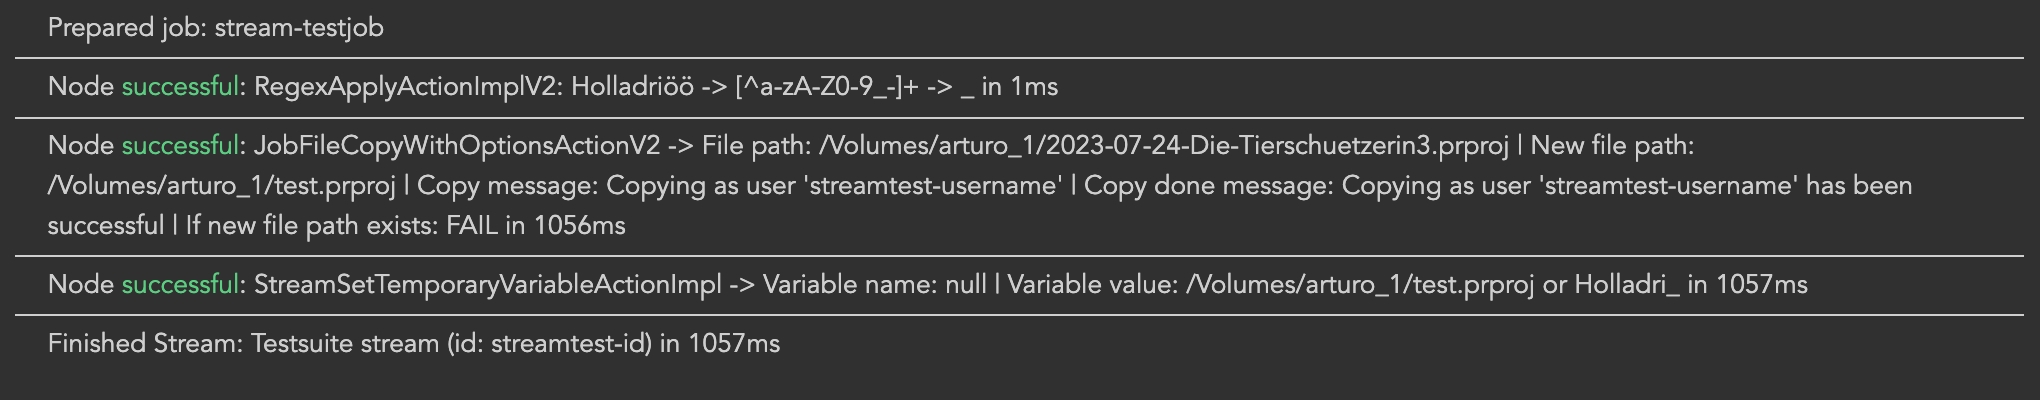Screen dimensions: 2040x400
Task: Click the RegexApplyActionImplV2 log entry
Action: click(408, 87)
